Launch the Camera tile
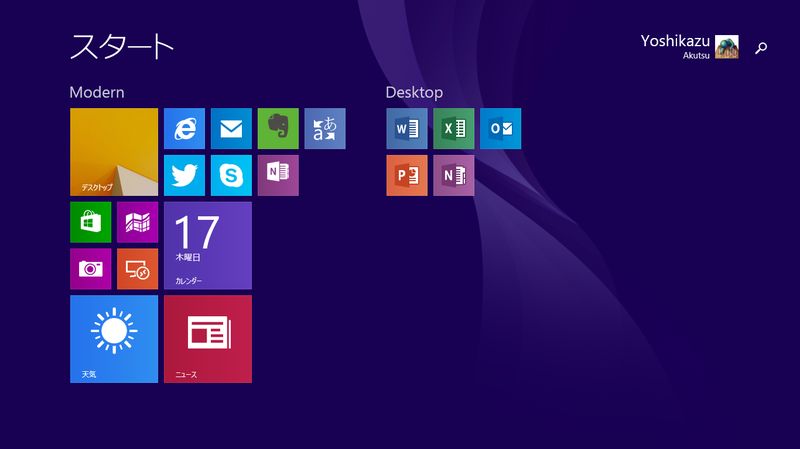800x449 pixels. [90, 269]
